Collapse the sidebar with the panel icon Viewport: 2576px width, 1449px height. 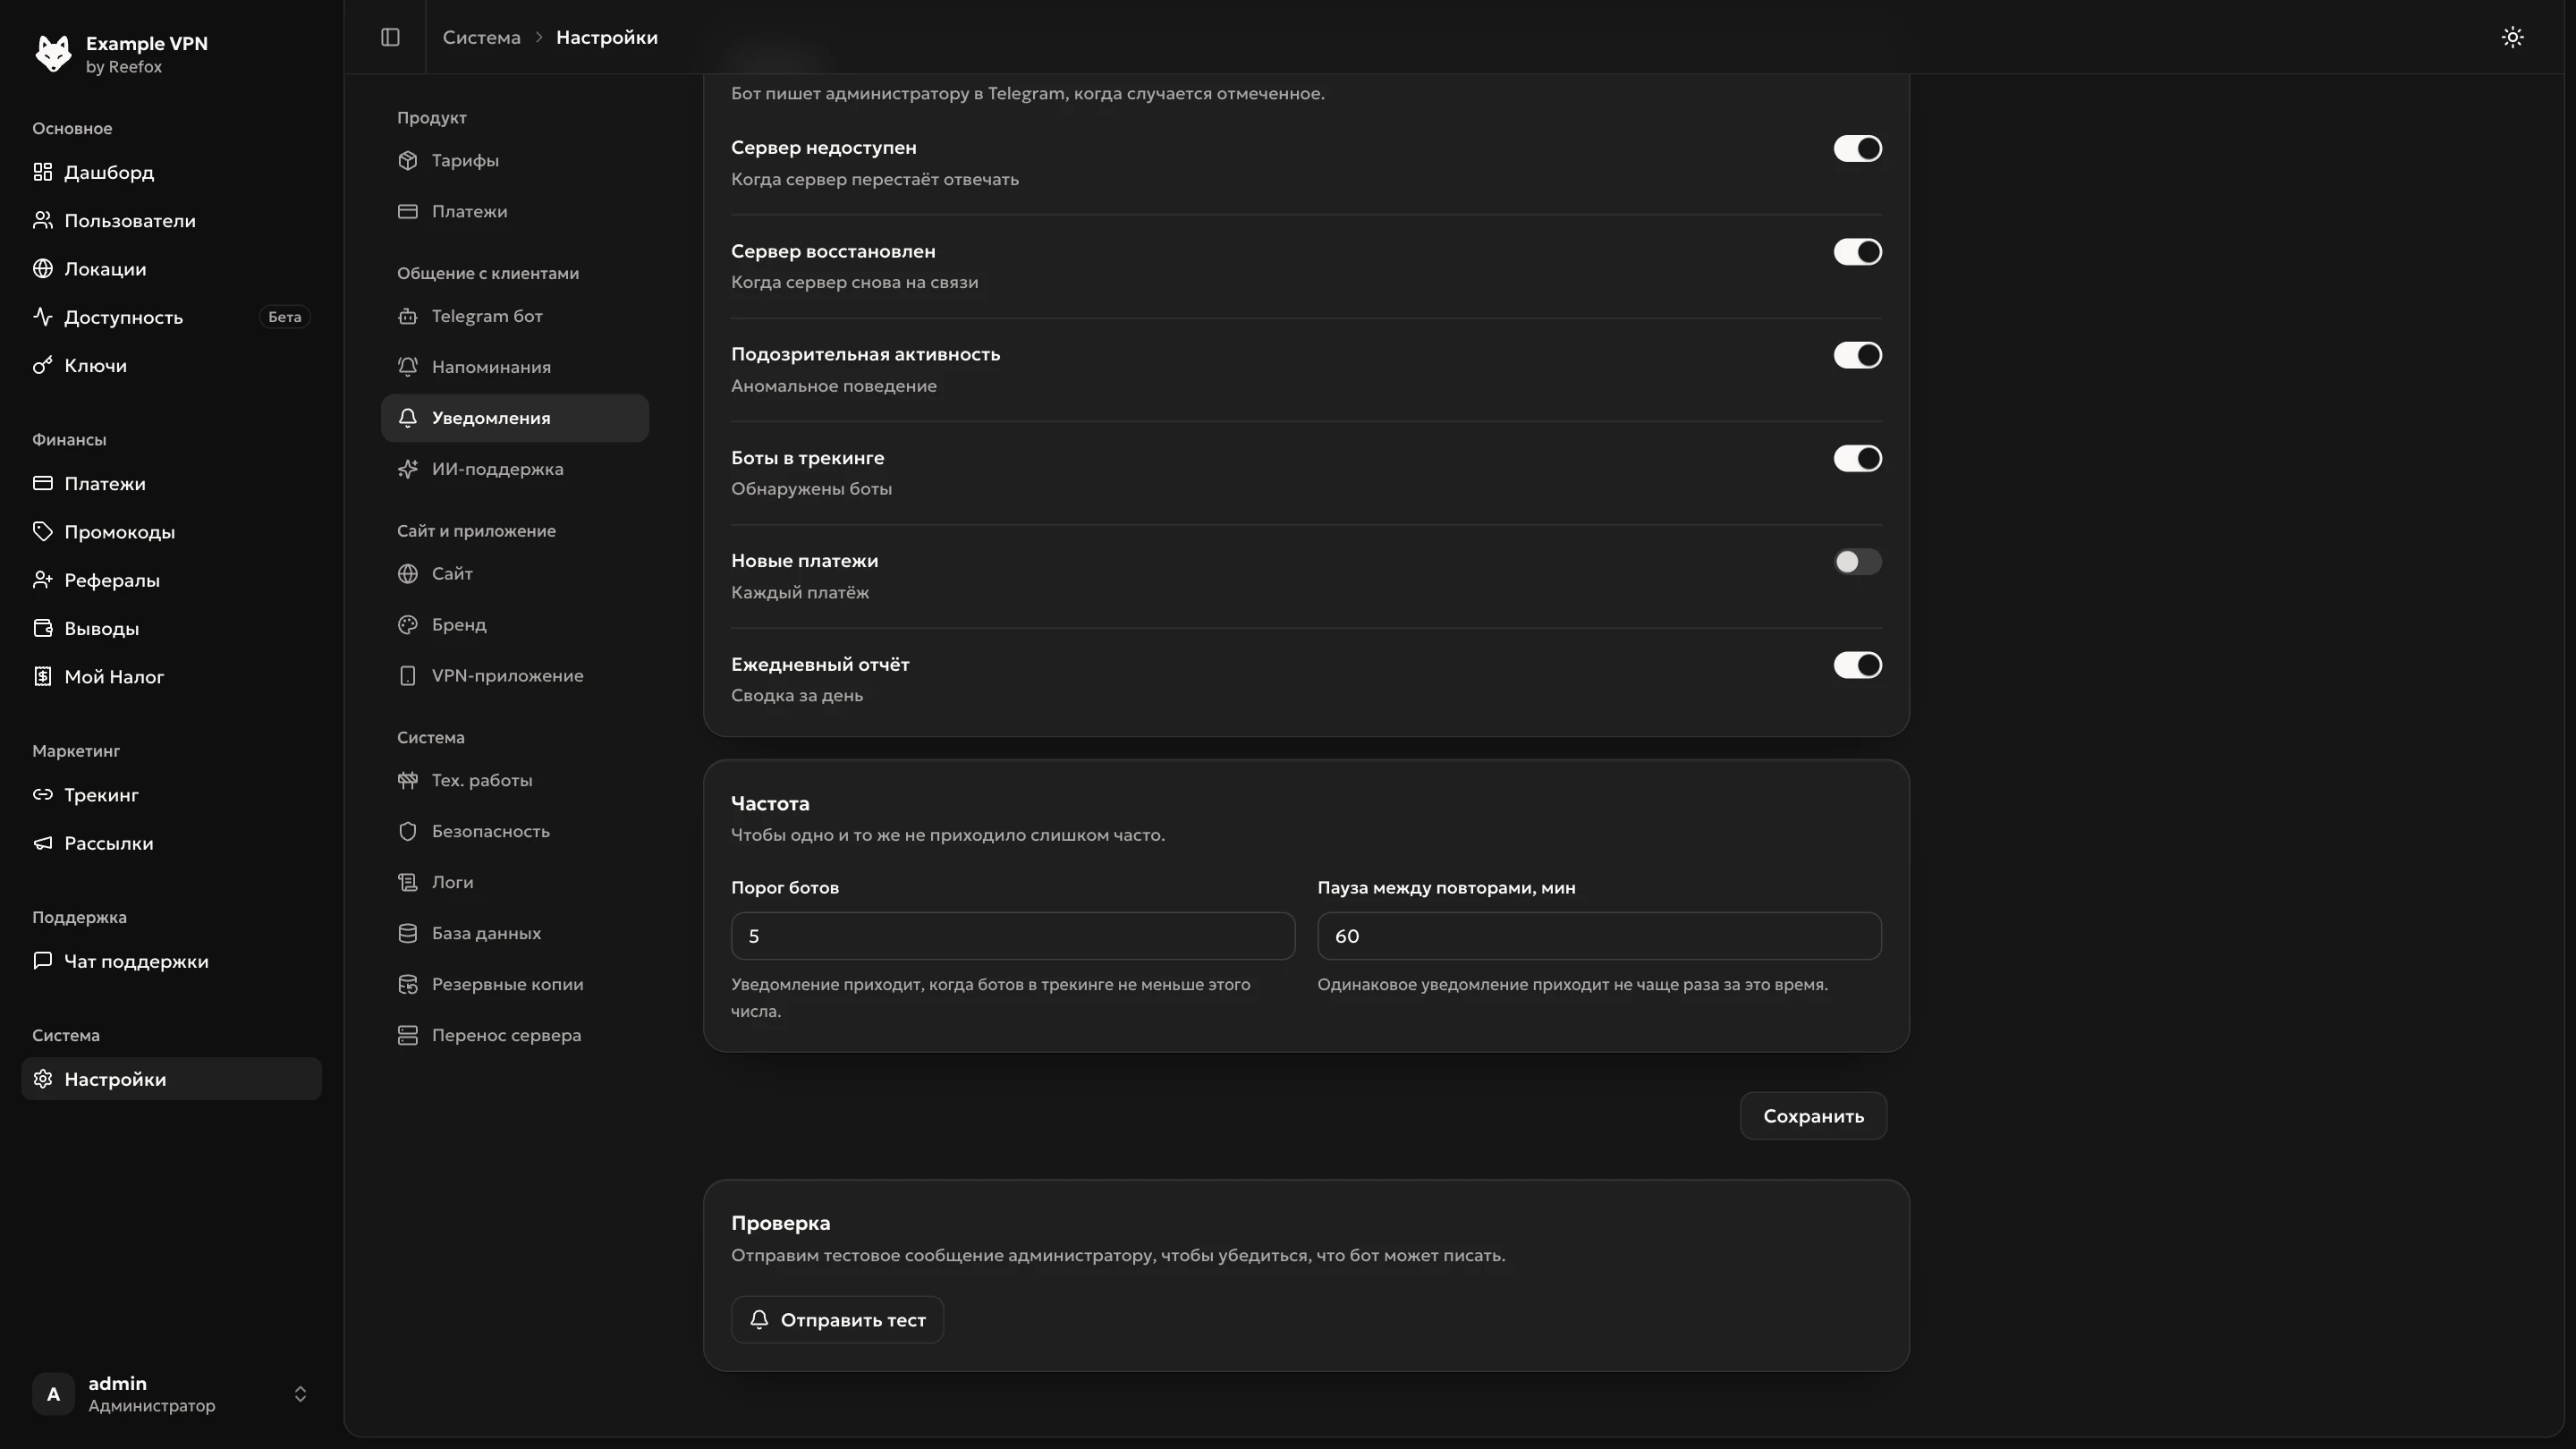point(390,37)
